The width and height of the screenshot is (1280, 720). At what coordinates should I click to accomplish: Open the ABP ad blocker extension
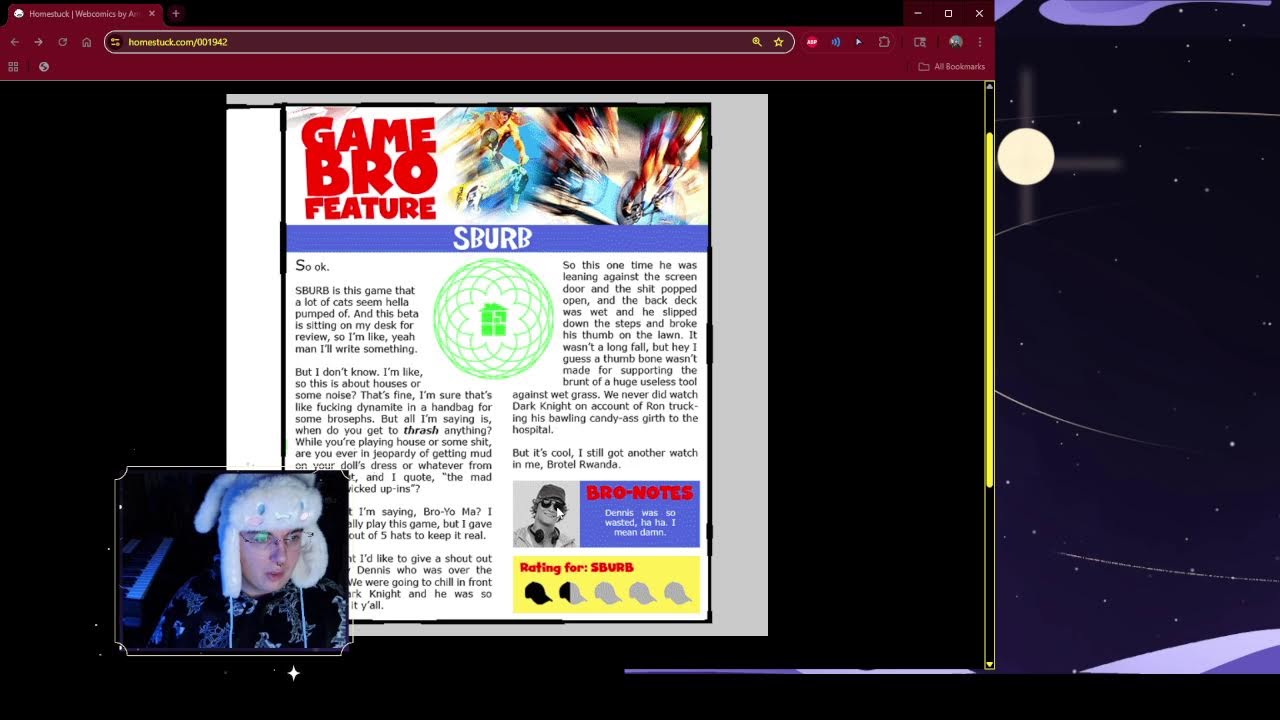point(812,42)
